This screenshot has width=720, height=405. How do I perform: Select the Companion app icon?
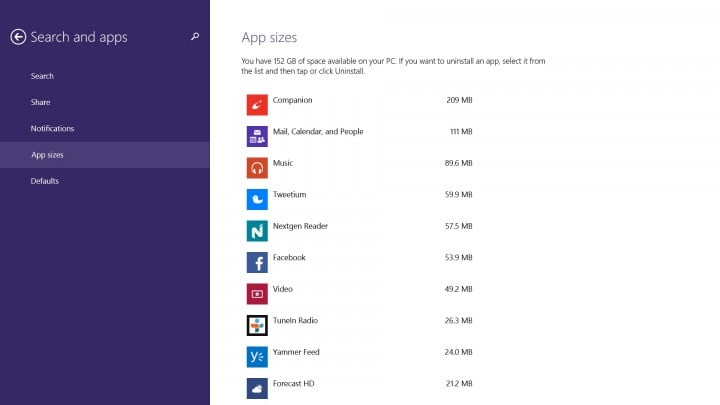pos(257,105)
